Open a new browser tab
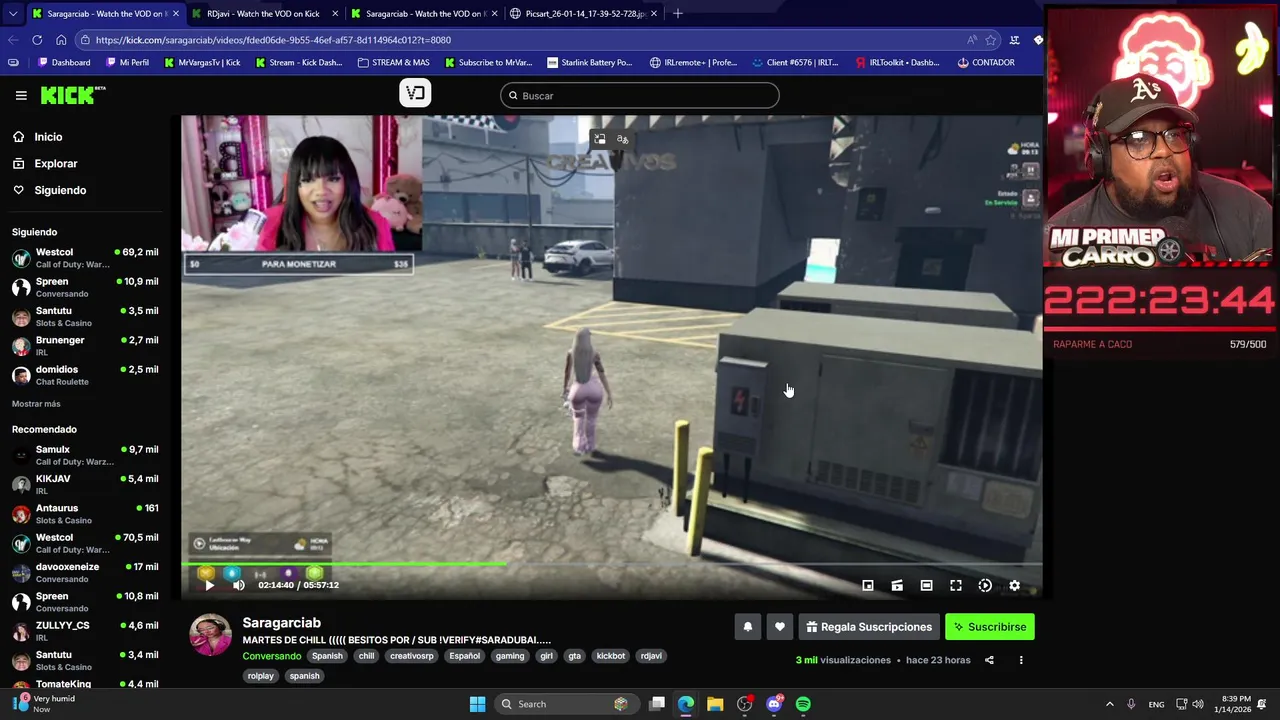Viewport: 1280px width, 720px height. click(678, 14)
